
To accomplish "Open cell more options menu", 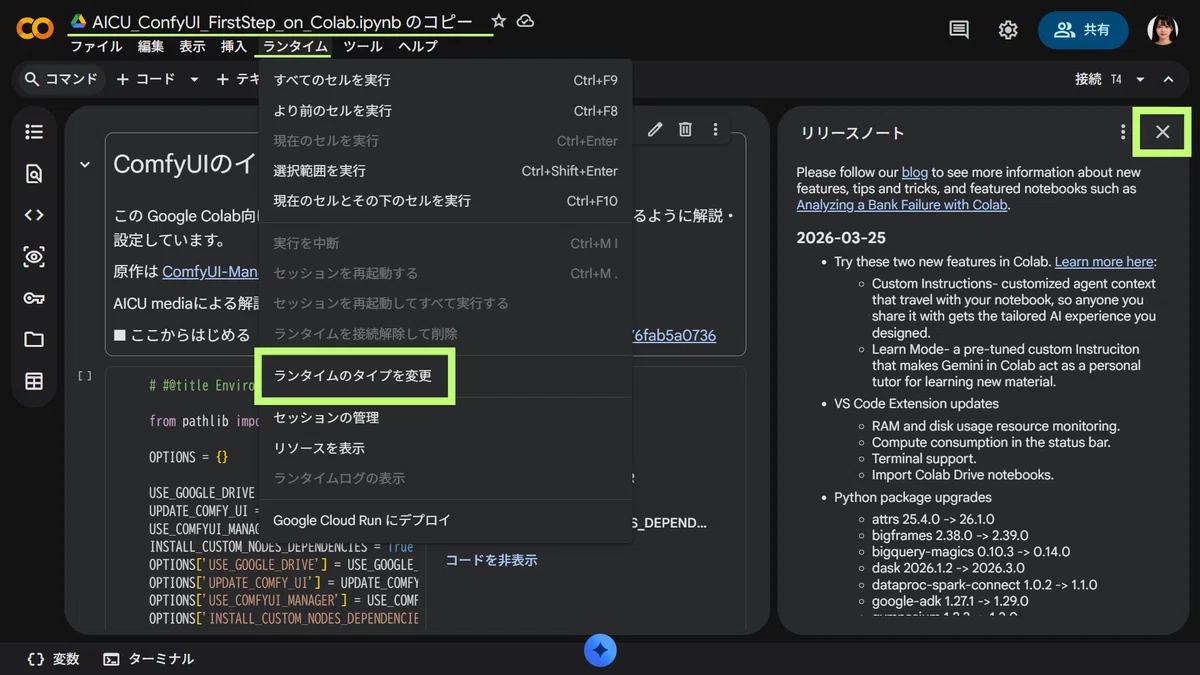I will click(x=715, y=129).
